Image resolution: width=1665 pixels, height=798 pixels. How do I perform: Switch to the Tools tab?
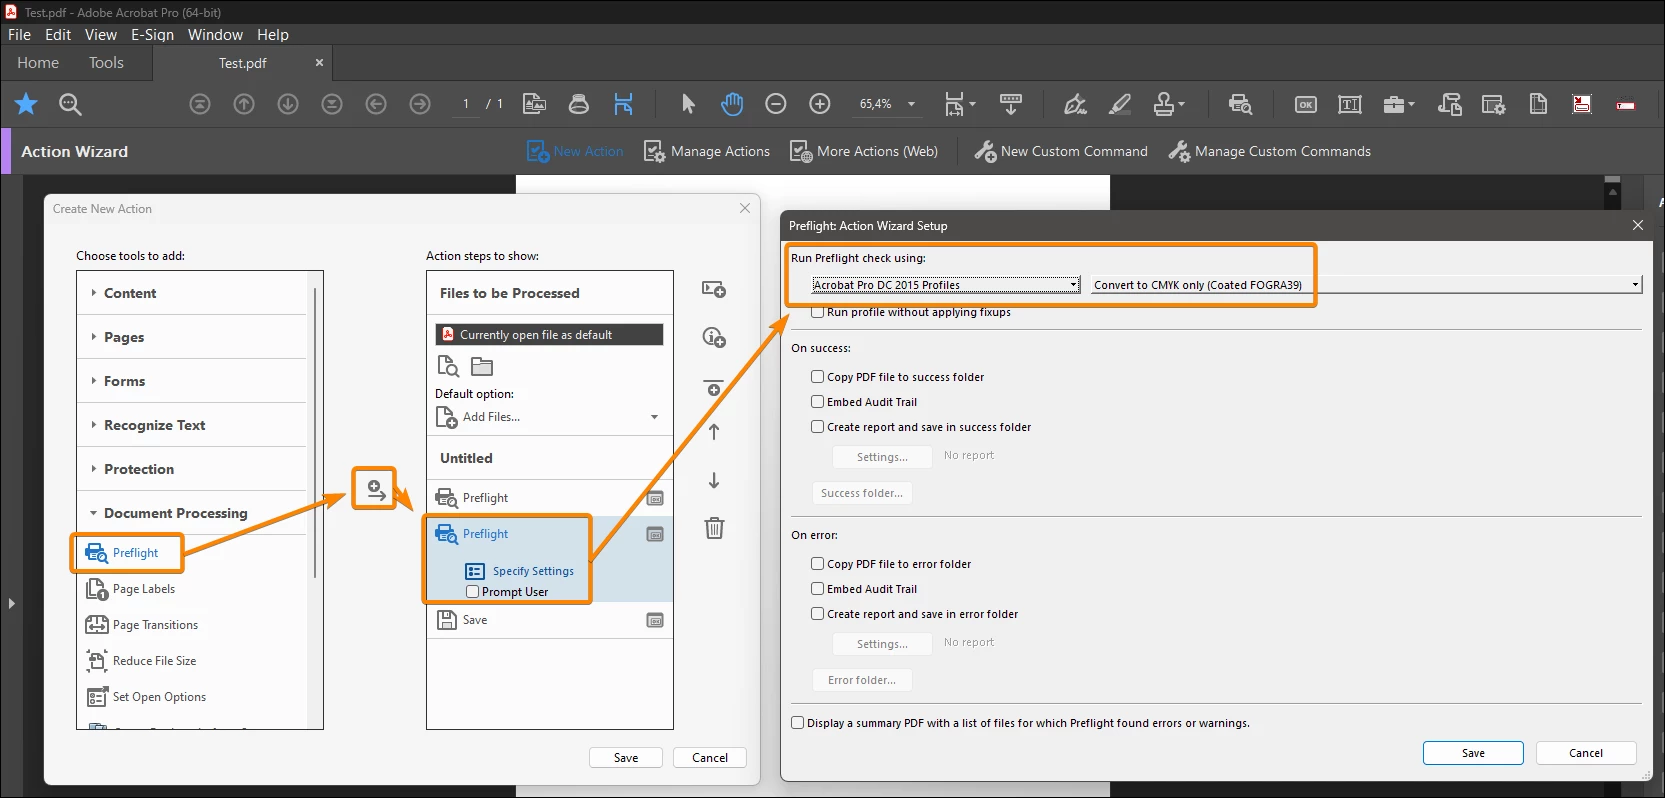[106, 62]
